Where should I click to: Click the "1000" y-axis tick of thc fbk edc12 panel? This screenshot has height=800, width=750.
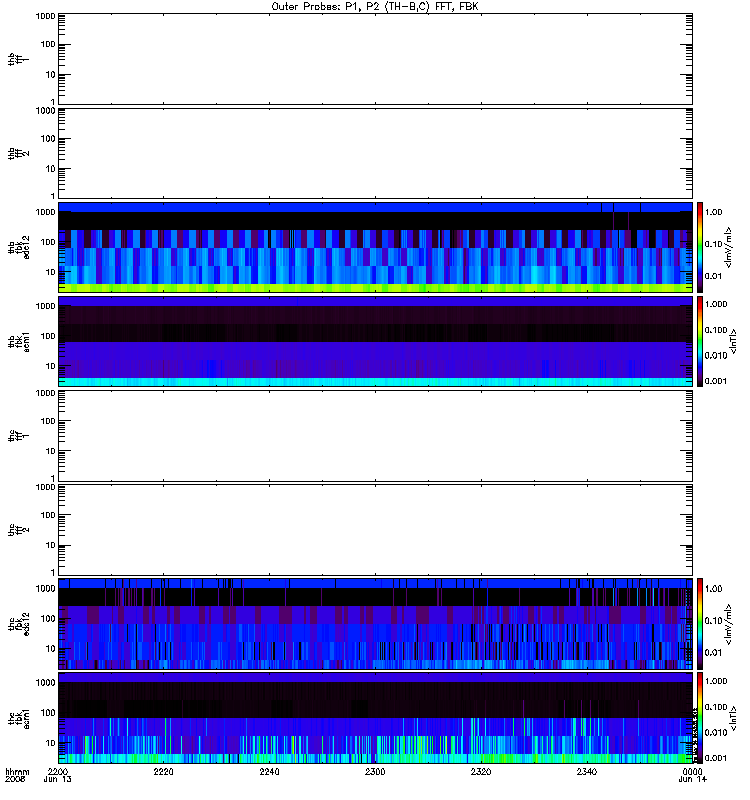tap(45, 588)
